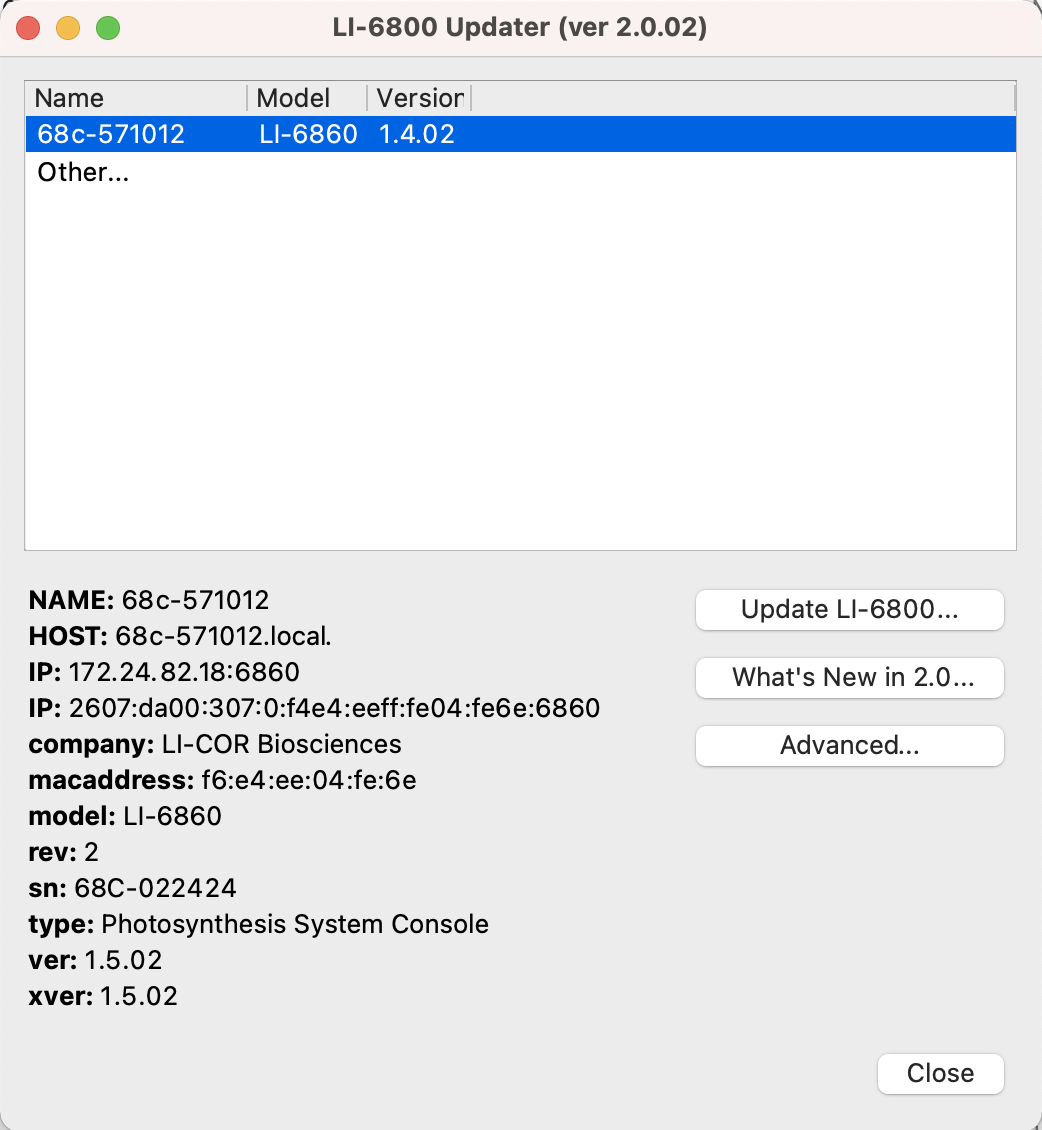The width and height of the screenshot is (1042, 1130).
Task: Click the 1.4.02 version cell
Action: click(417, 134)
